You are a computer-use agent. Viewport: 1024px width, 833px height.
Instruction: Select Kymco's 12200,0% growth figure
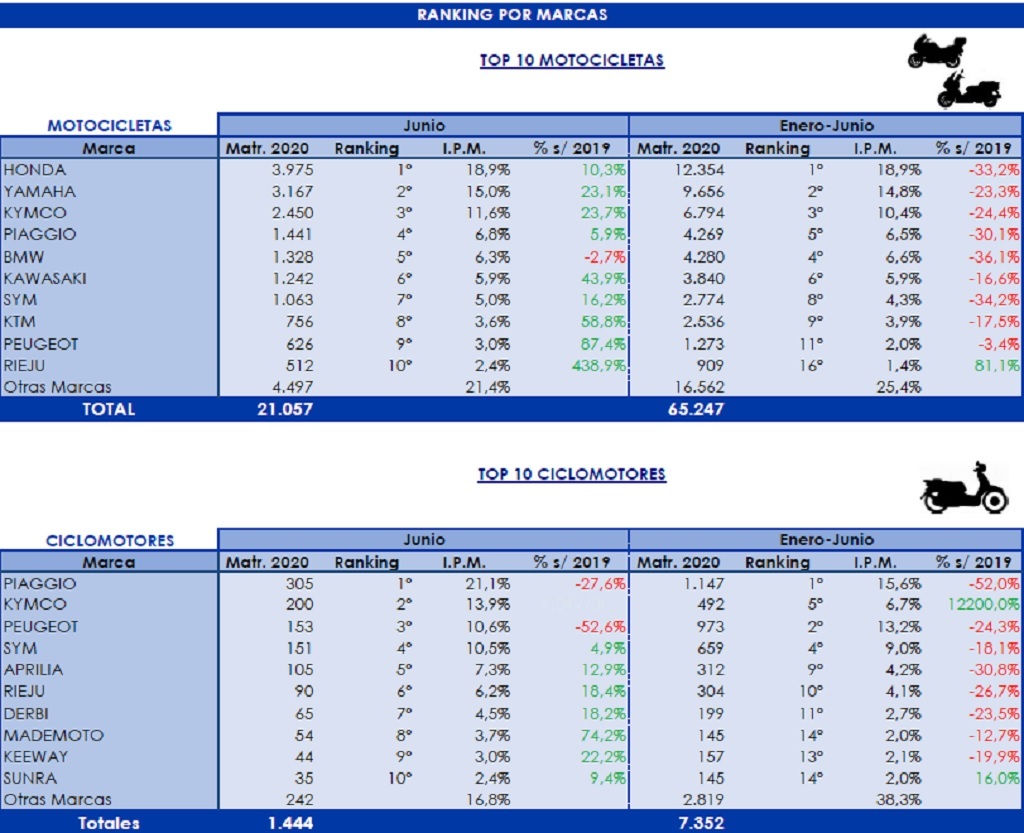pyautogui.click(x=984, y=605)
